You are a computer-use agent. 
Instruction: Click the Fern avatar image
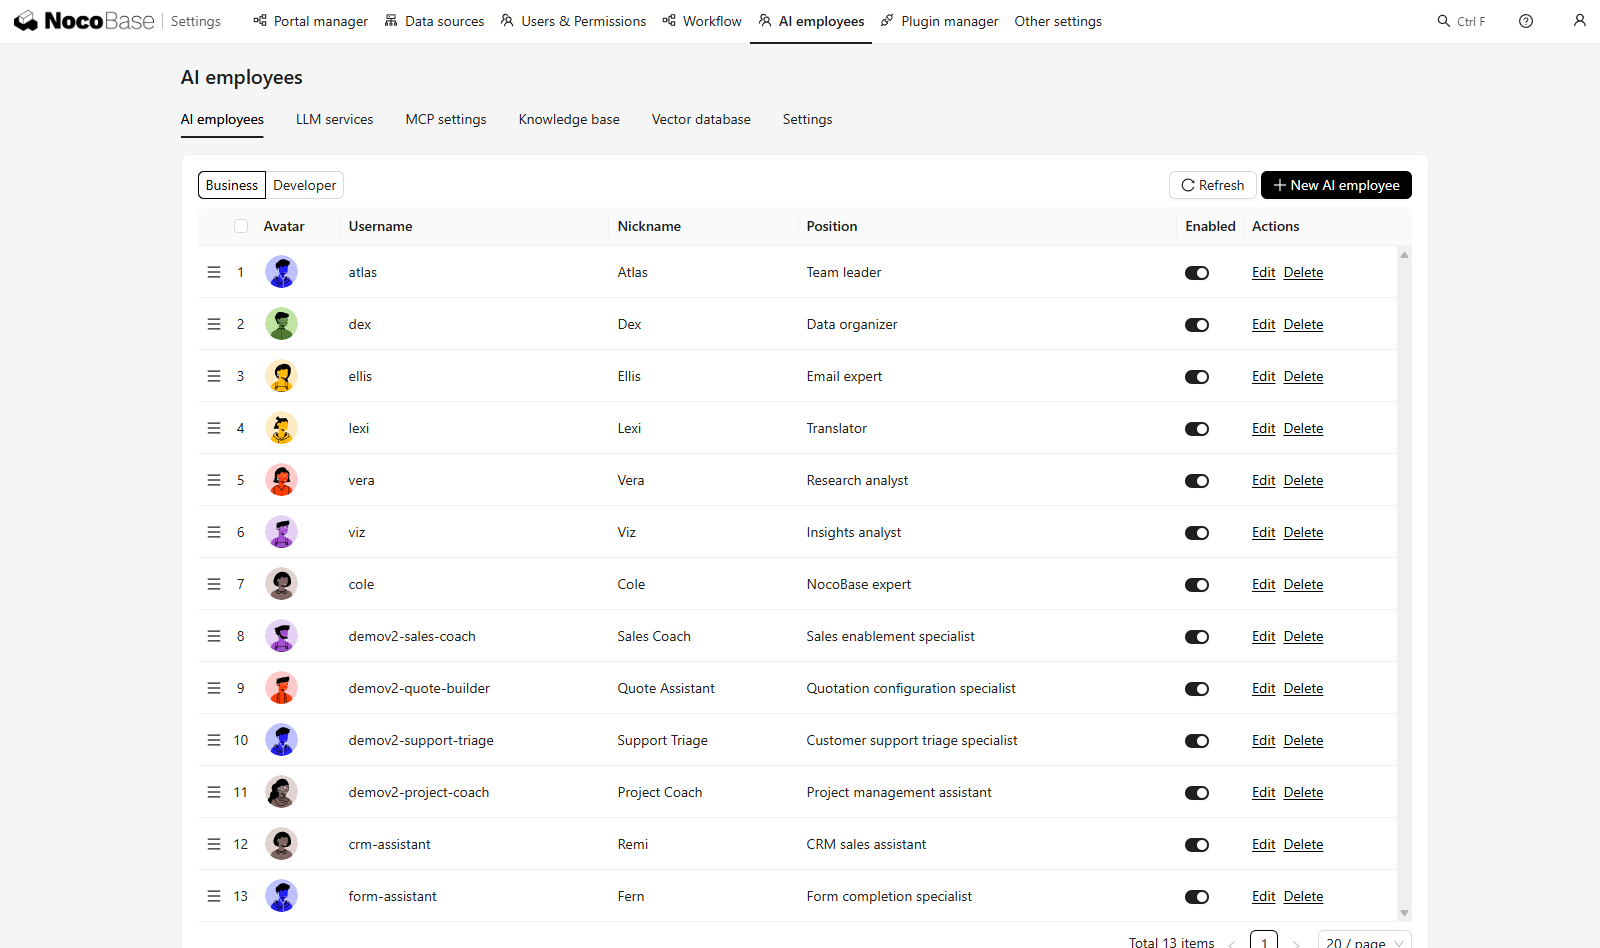(282, 896)
